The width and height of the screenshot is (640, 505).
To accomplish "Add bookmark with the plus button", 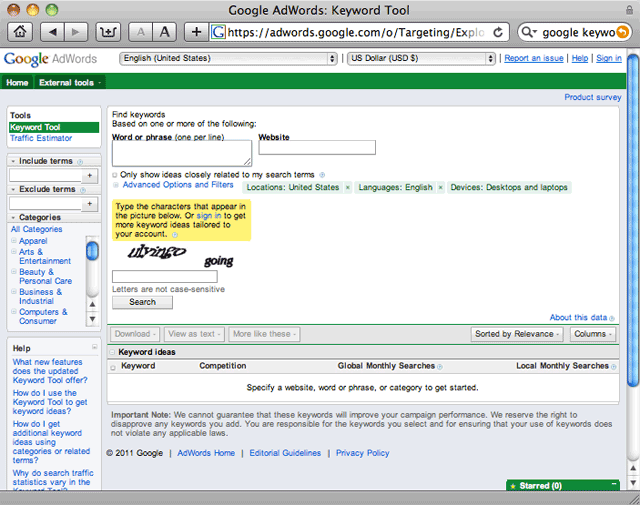I will point(196,32).
